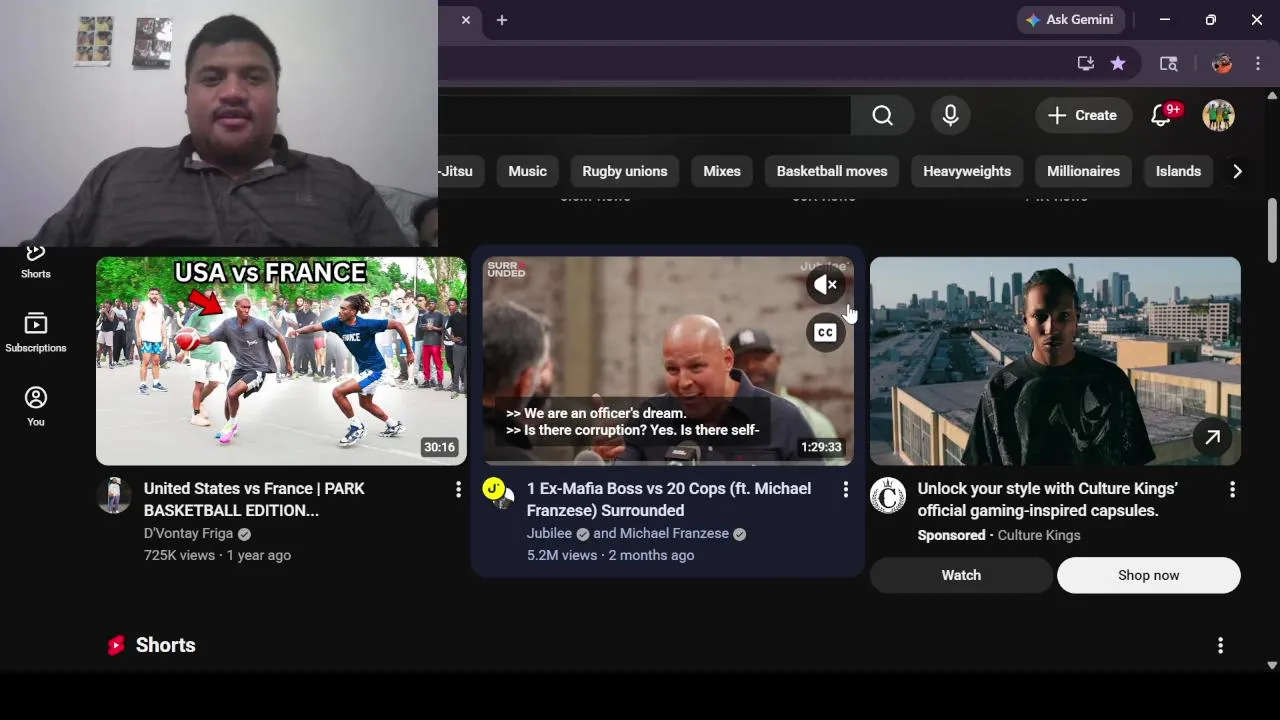This screenshot has height=720, width=1280.
Task: Open the Michael Franzese channel link
Action: coord(674,534)
